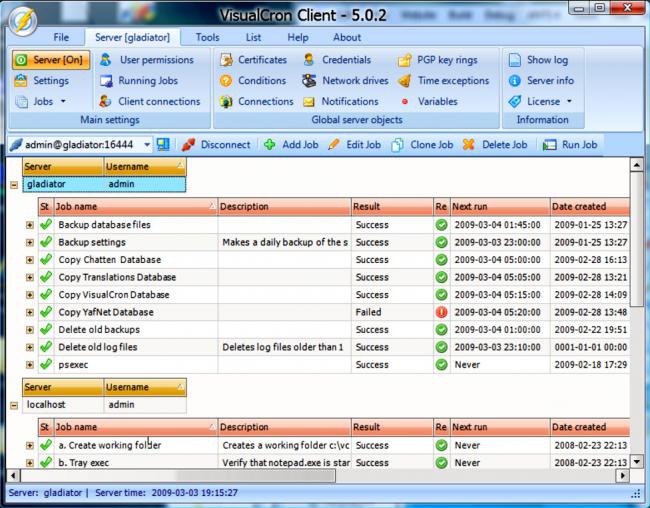Image resolution: width=650 pixels, height=508 pixels.
Task: Open the Jobs dropdown in Main settings
Action: coord(40,101)
